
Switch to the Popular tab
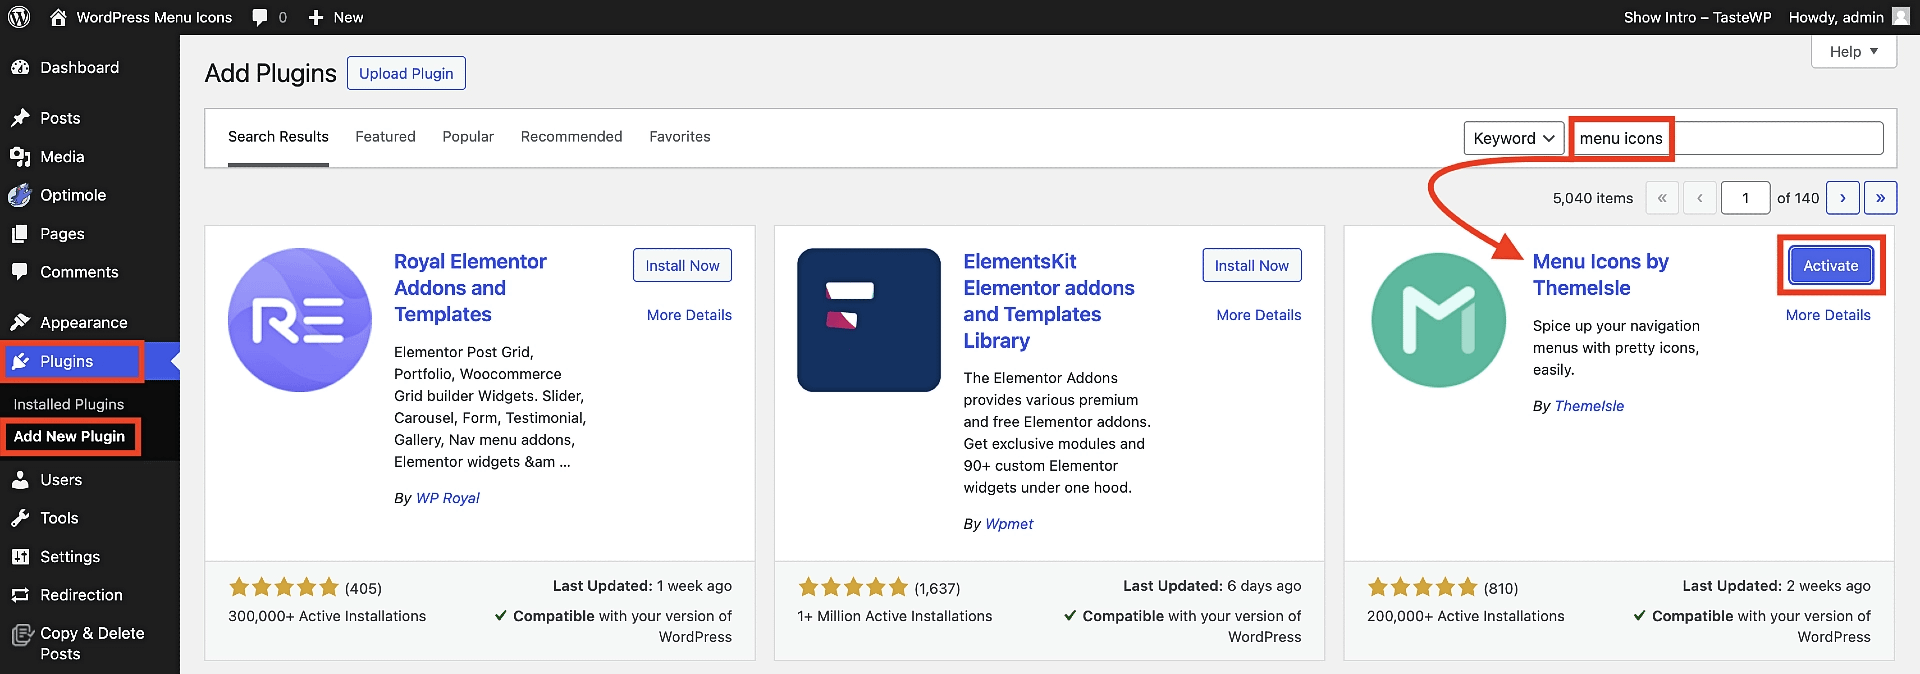(468, 137)
